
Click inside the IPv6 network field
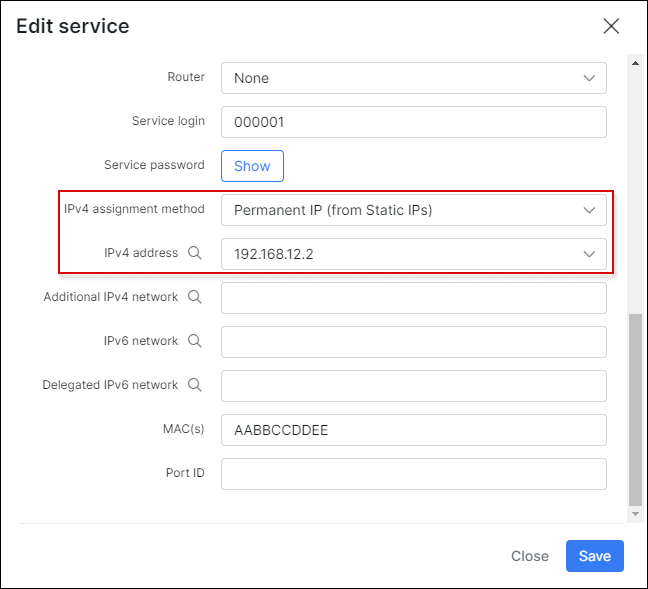coord(413,342)
